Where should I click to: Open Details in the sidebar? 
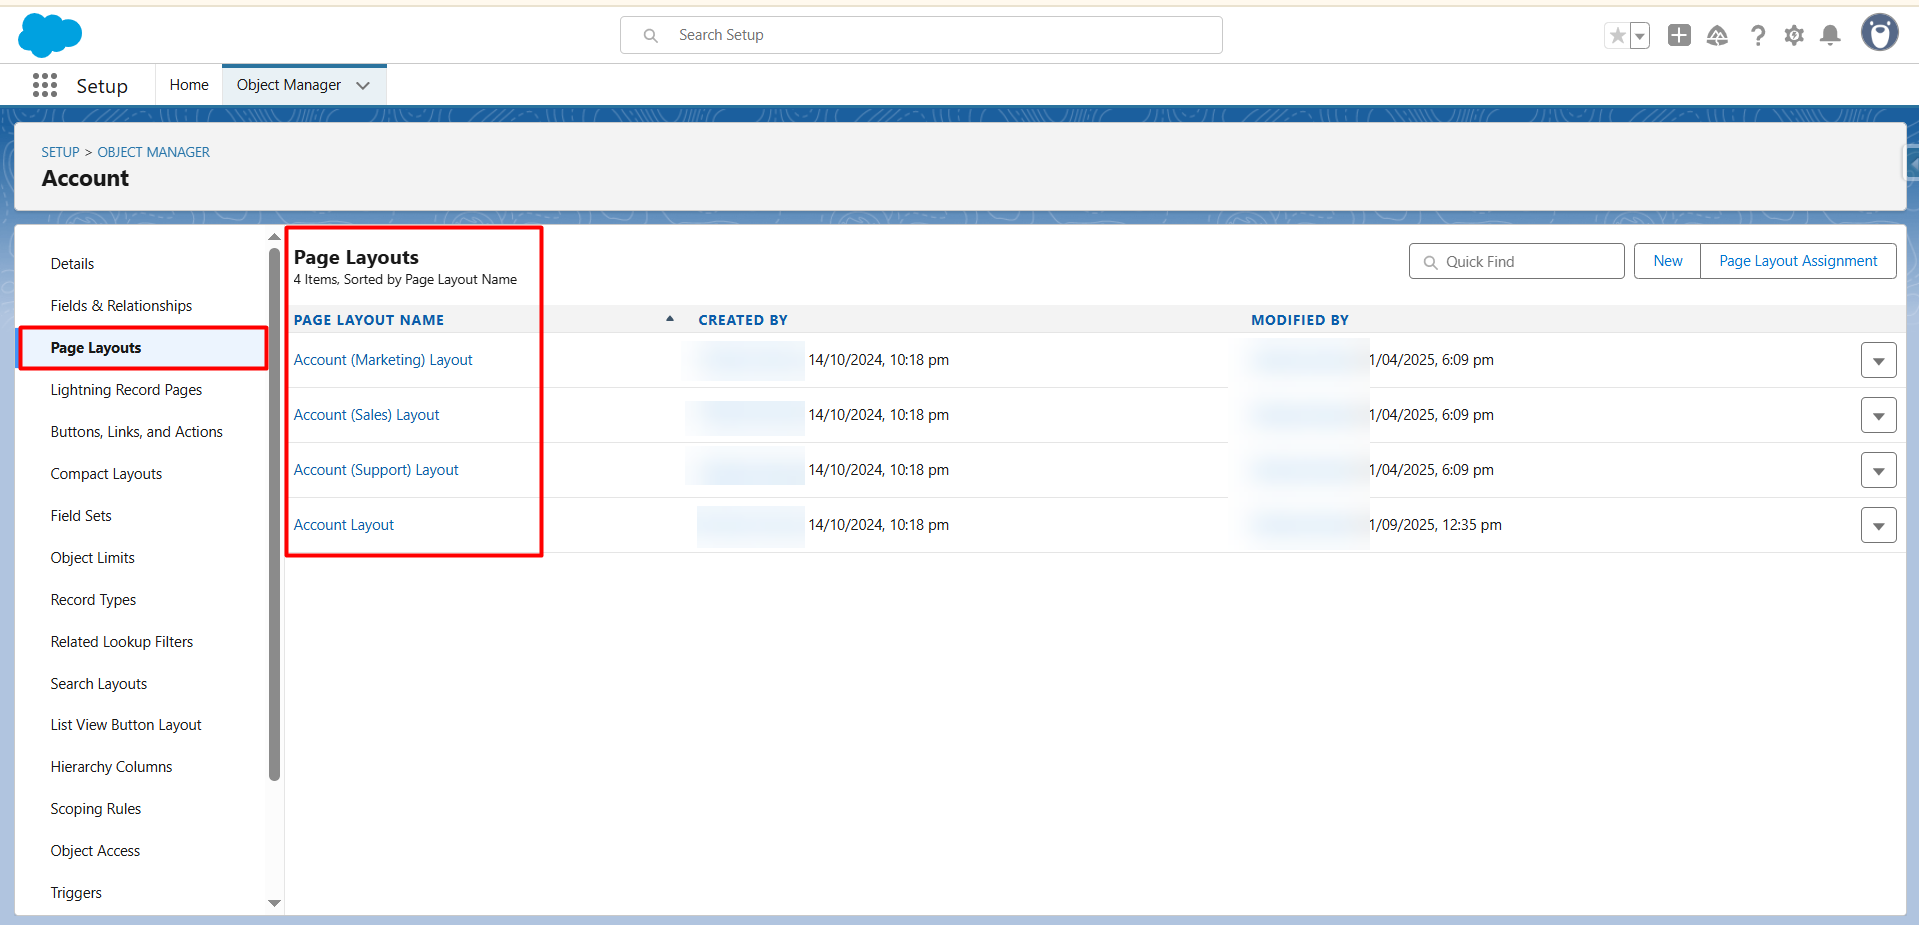coord(72,264)
